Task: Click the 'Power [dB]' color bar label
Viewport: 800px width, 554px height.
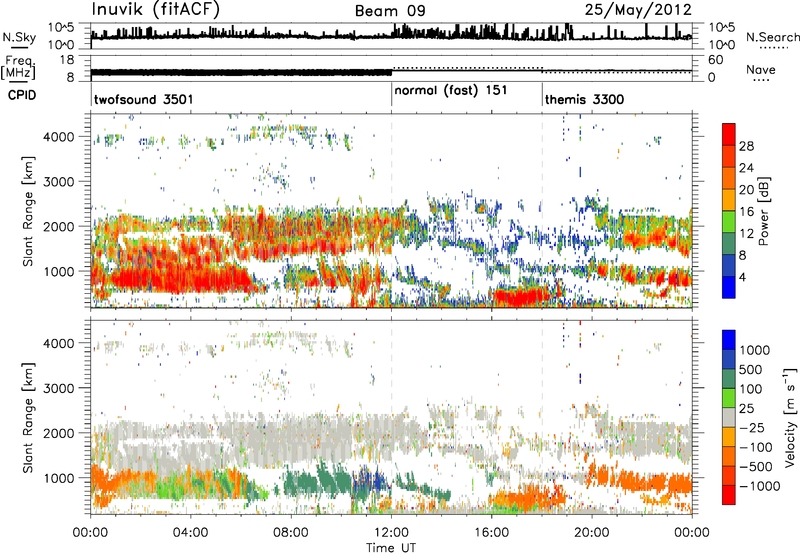Action: pyautogui.click(x=763, y=211)
